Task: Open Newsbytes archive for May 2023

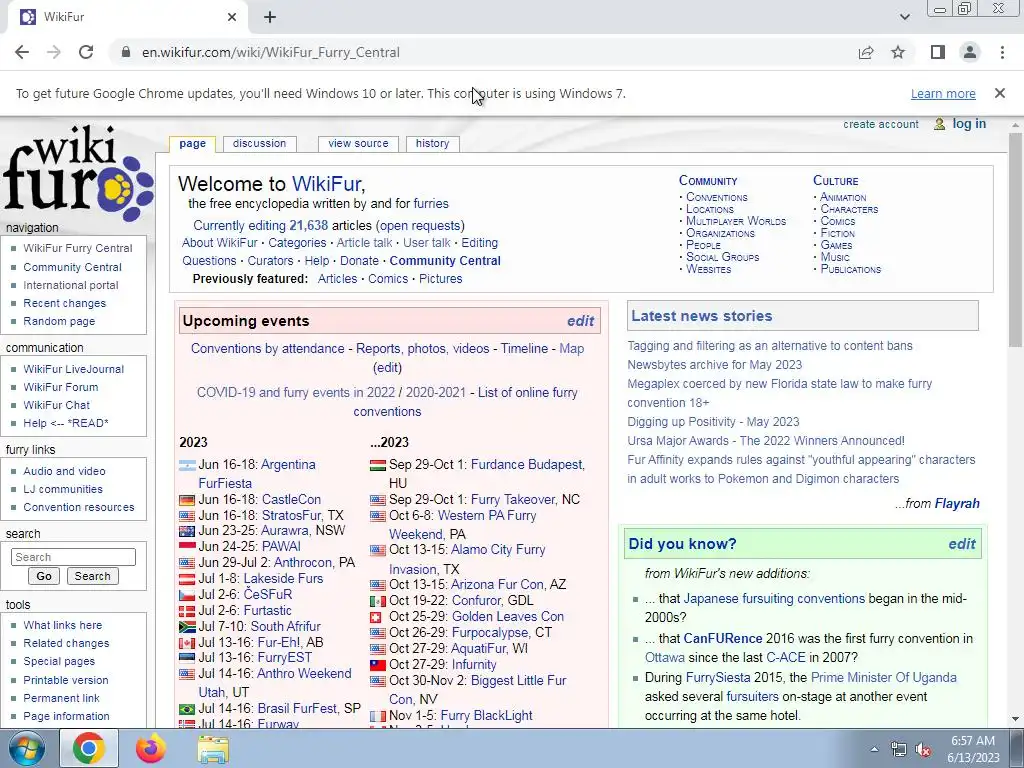Action: (714, 365)
